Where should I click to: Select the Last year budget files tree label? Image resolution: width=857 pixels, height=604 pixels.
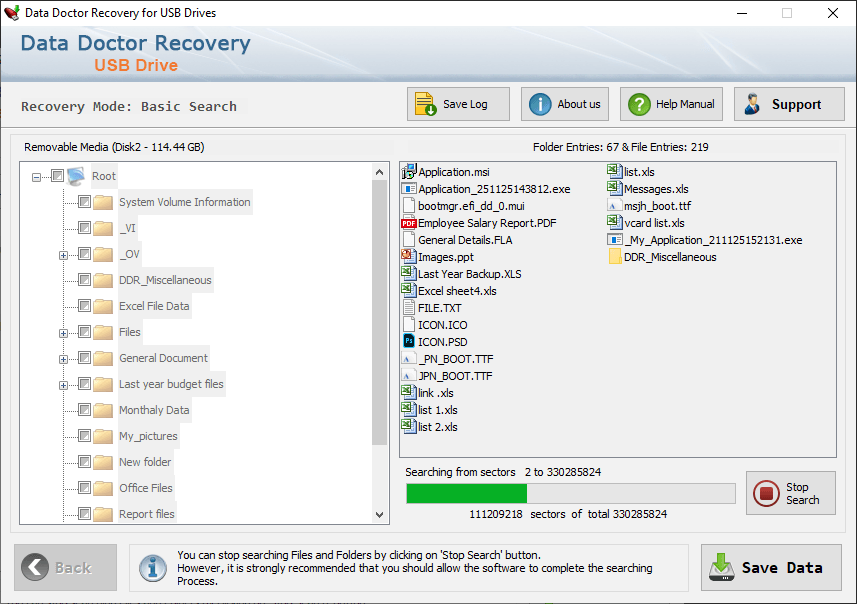coord(171,384)
